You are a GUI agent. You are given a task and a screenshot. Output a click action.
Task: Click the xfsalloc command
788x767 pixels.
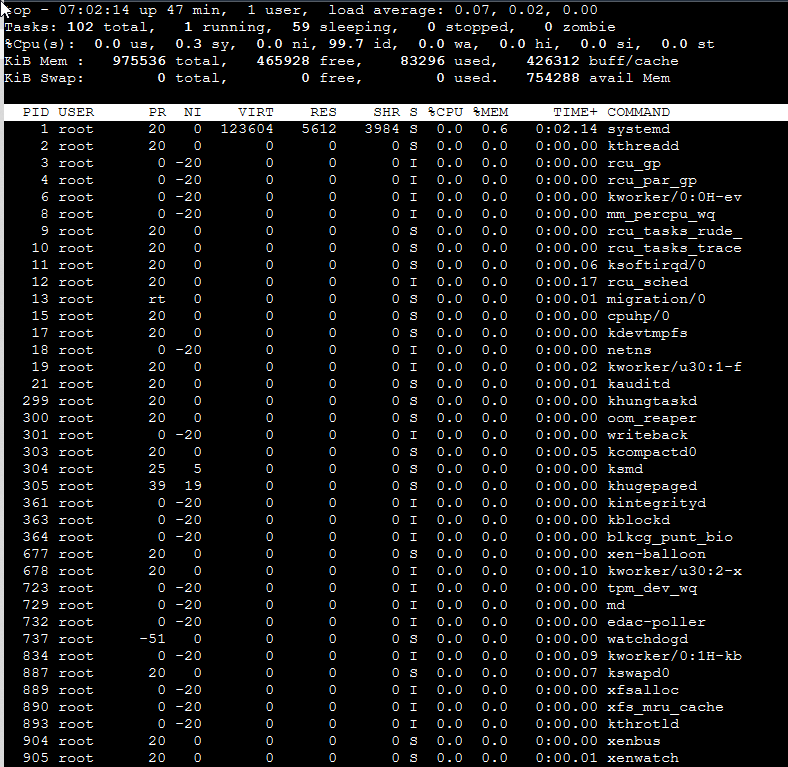tap(643, 690)
